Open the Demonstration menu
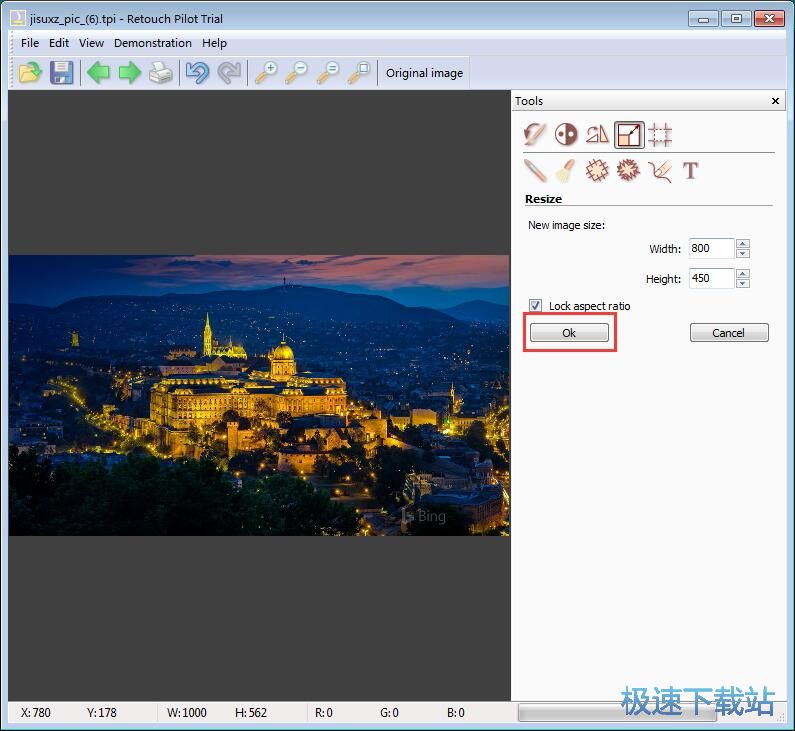Viewport: 795px width, 731px height. pos(153,43)
